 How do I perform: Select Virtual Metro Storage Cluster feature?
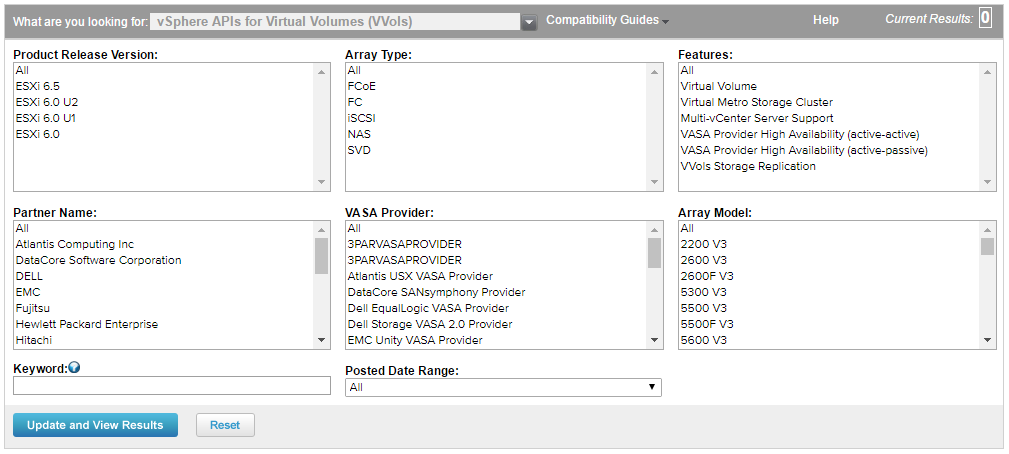pos(829,102)
